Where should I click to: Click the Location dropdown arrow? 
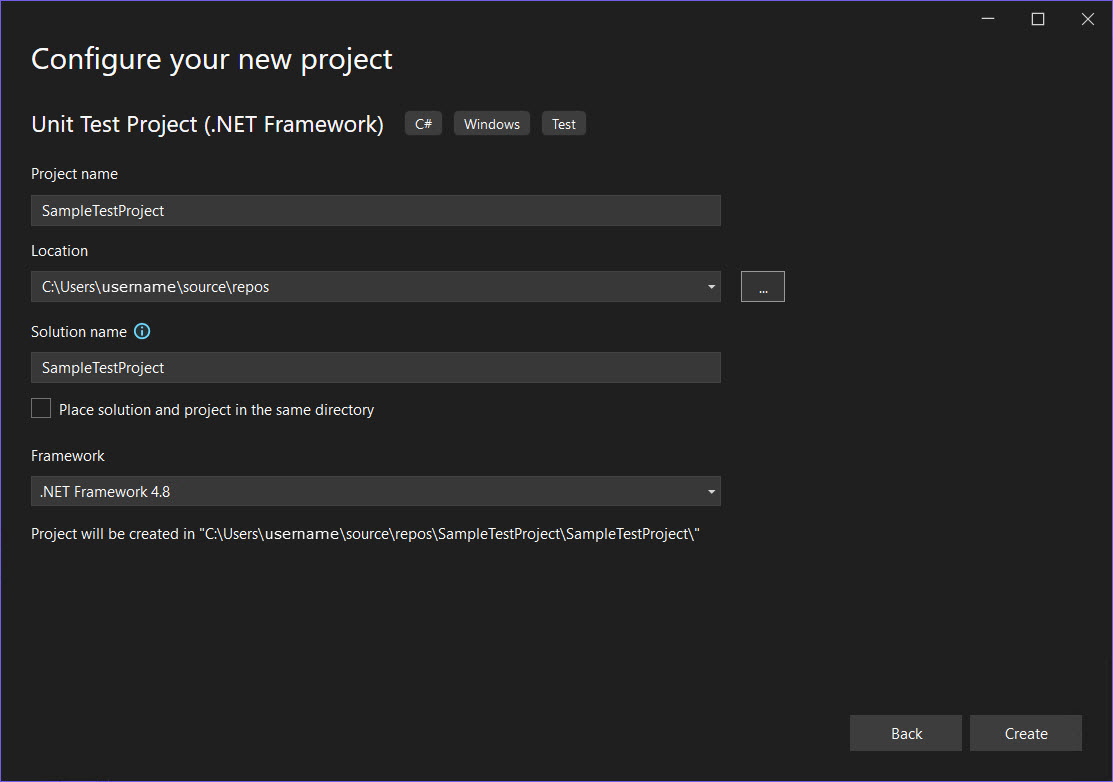(711, 286)
